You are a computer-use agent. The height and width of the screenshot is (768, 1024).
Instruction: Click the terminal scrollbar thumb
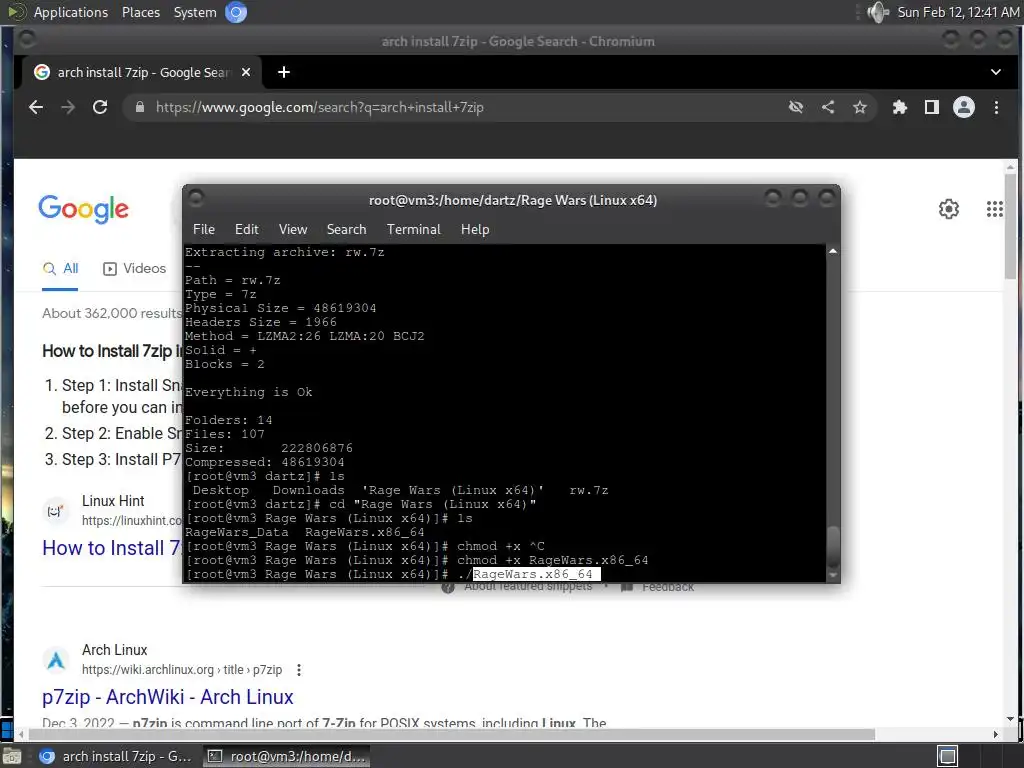coord(833,547)
